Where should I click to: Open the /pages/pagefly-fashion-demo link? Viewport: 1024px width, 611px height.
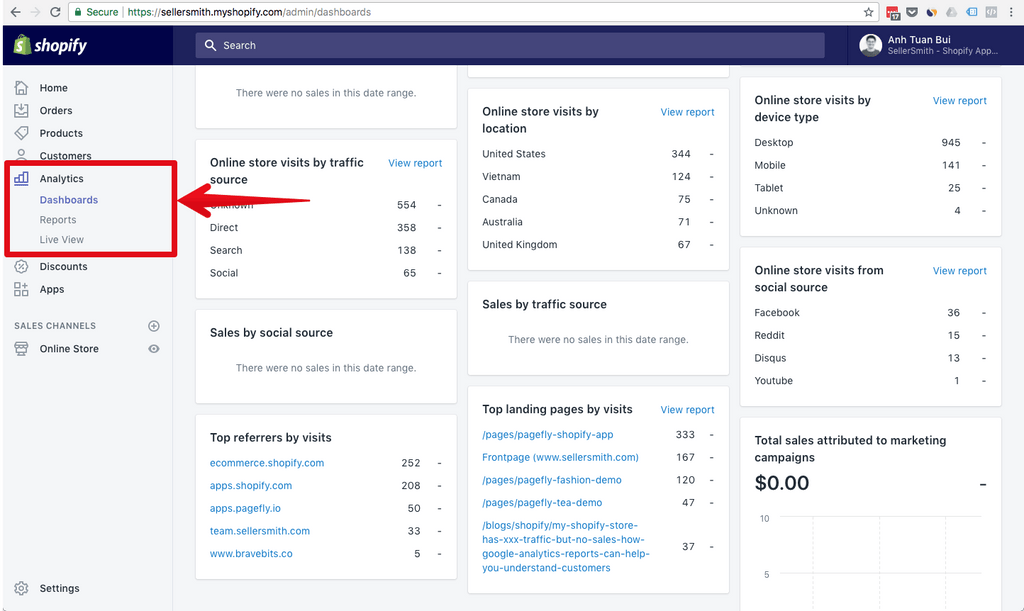tap(552, 480)
